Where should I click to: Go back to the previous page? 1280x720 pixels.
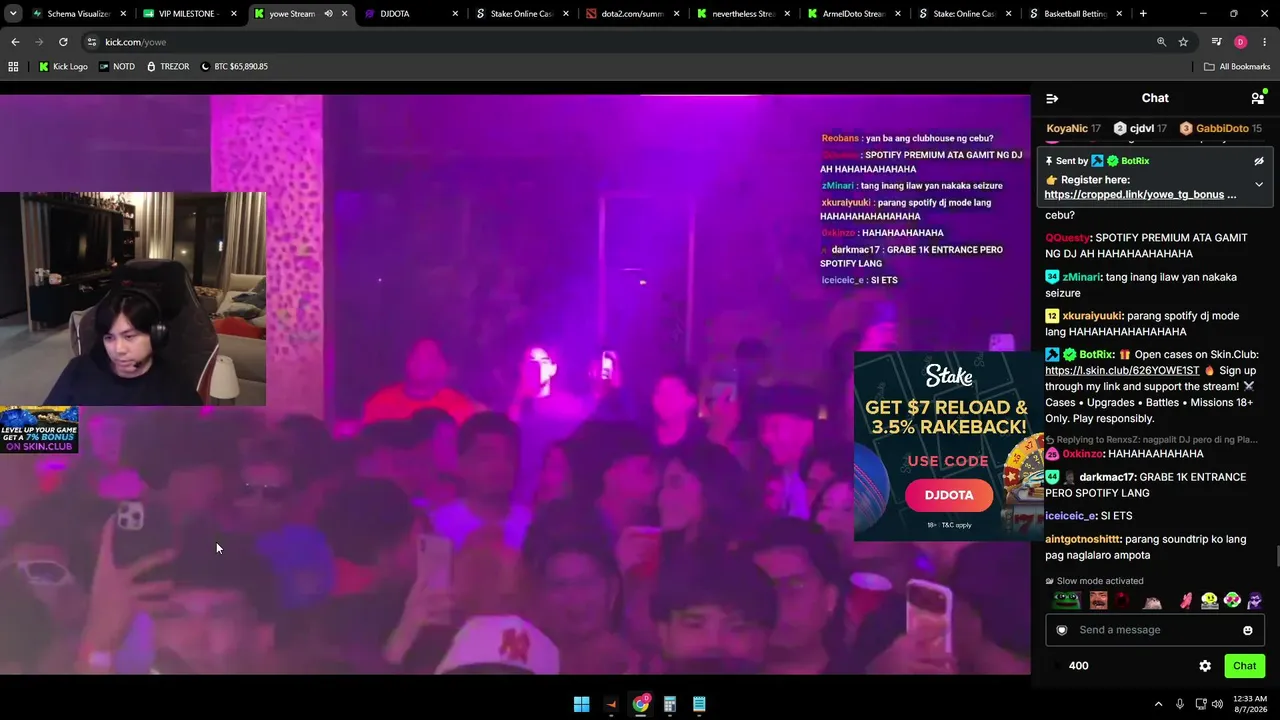[15, 42]
